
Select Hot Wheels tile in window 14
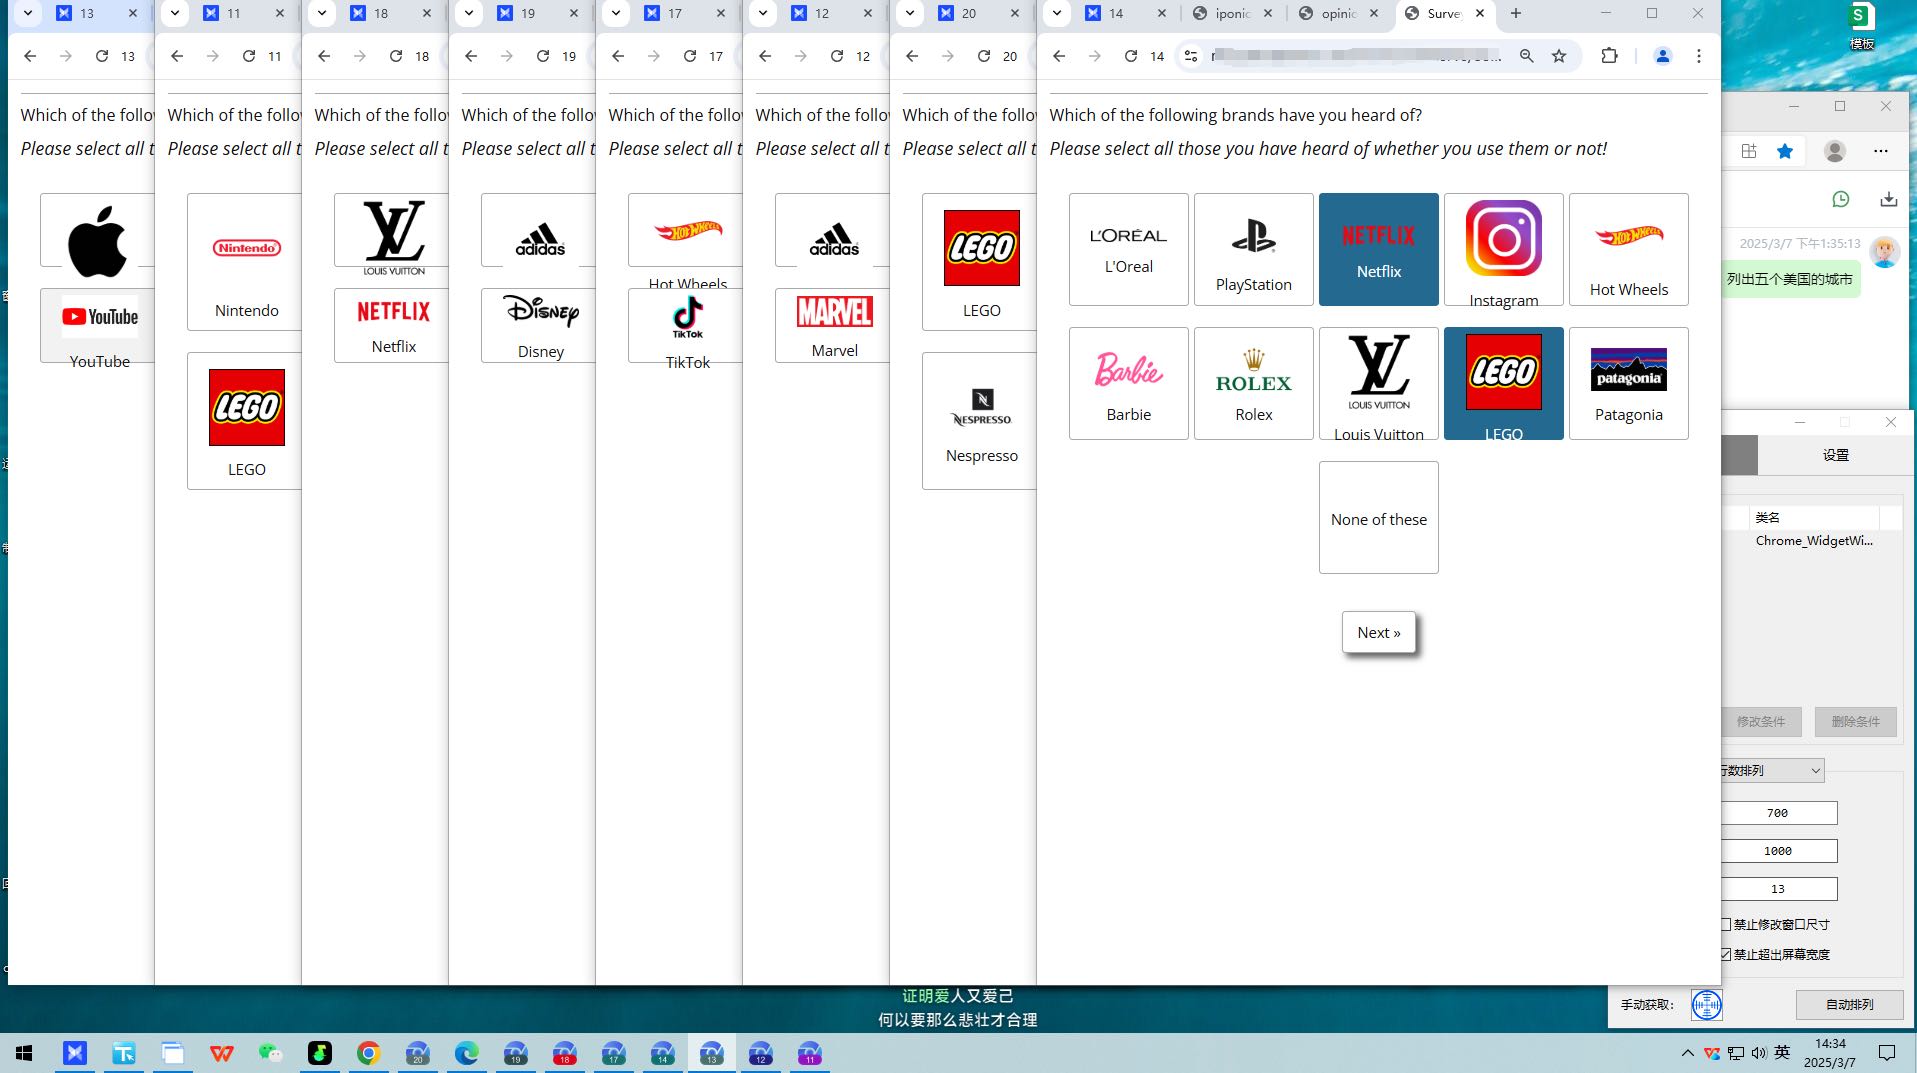pyautogui.click(x=1628, y=249)
